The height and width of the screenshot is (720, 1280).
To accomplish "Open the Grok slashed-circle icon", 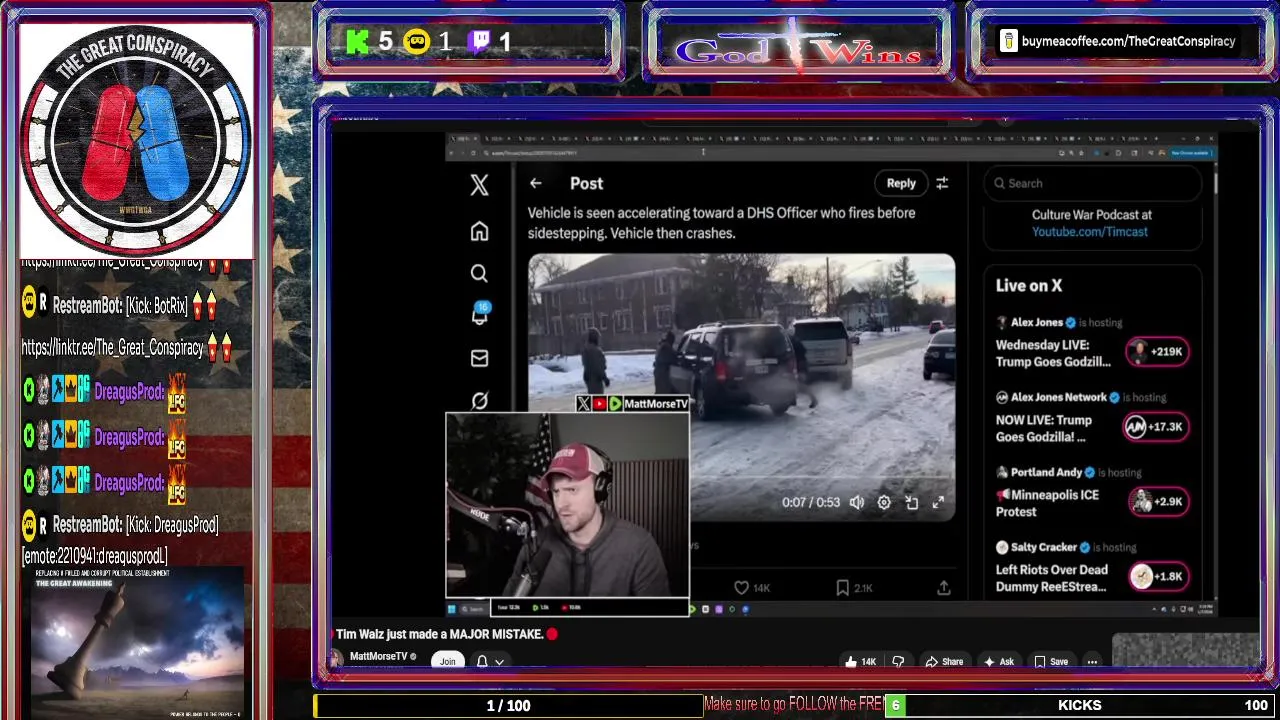I will pos(479,401).
